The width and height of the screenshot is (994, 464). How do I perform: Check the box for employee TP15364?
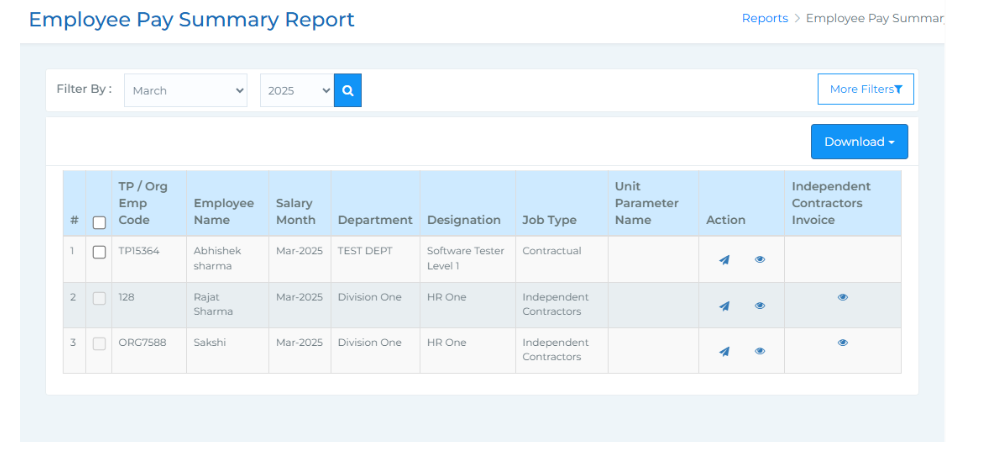point(99,252)
